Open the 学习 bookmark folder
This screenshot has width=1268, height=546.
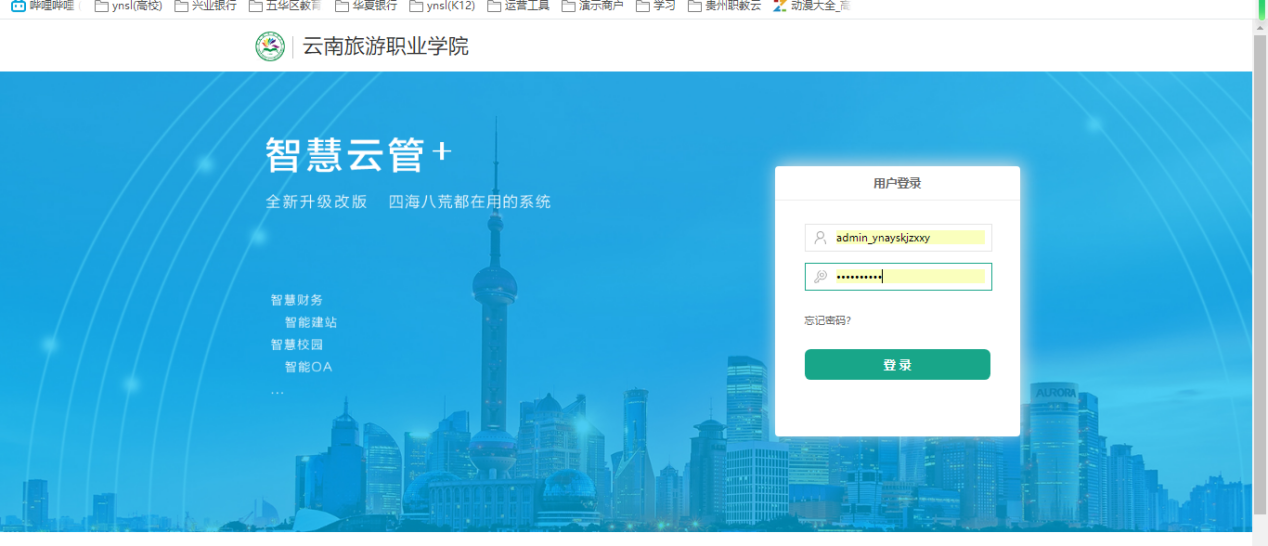click(x=656, y=6)
